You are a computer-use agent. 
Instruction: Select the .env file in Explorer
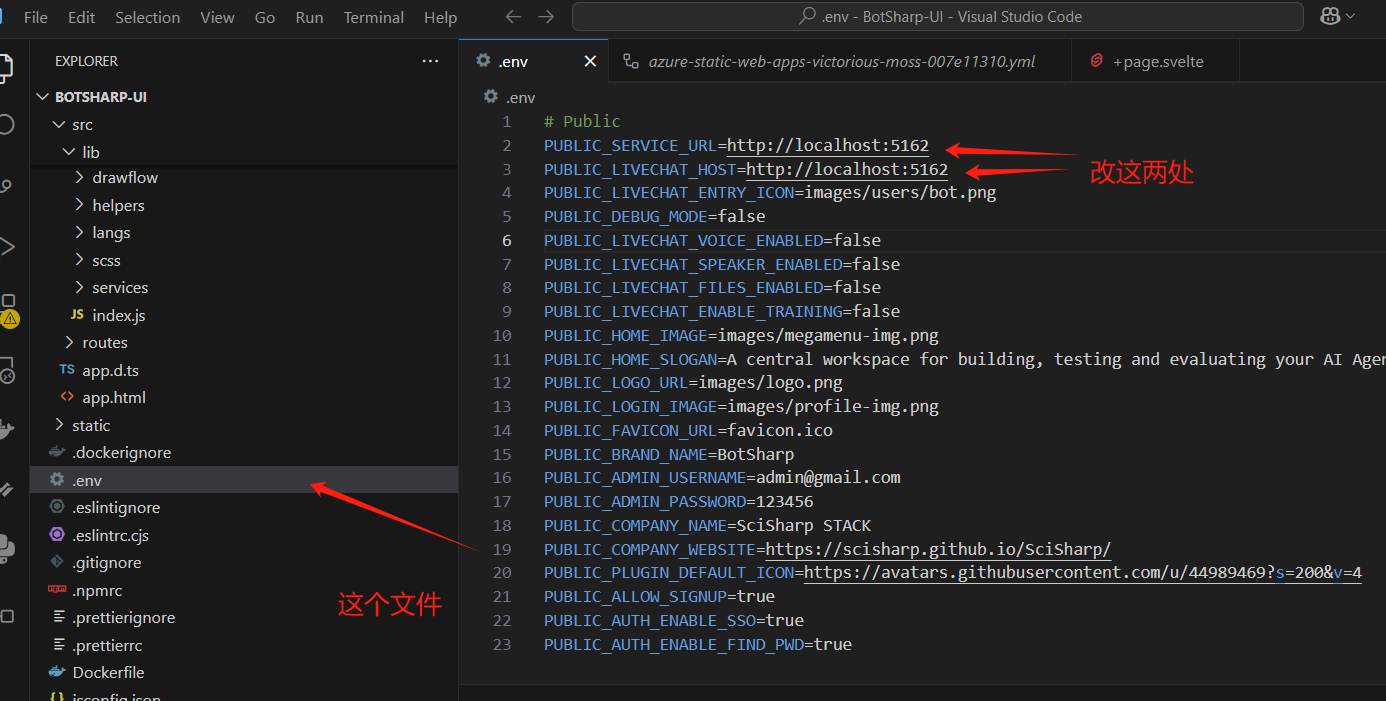[244, 480]
